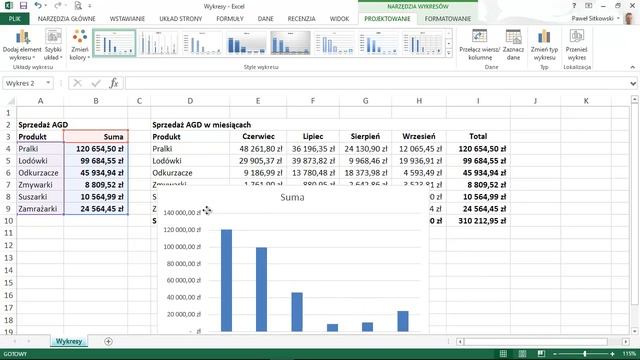Click into the formula bar input
This screenshot has height=360, width=640.
coord(376,83)
